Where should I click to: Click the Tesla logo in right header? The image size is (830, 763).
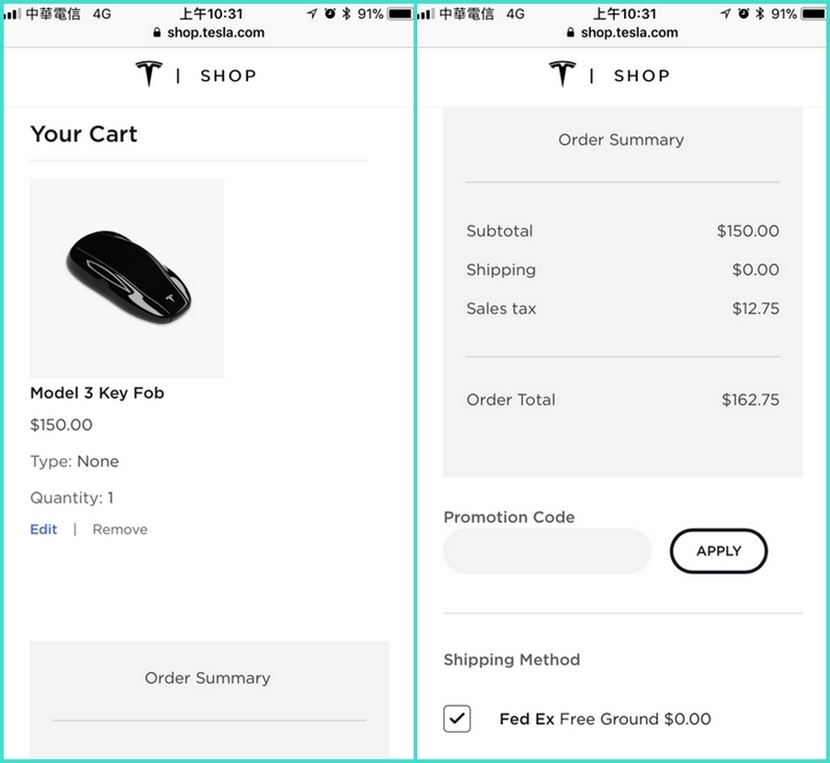click(x=562, y=74)
